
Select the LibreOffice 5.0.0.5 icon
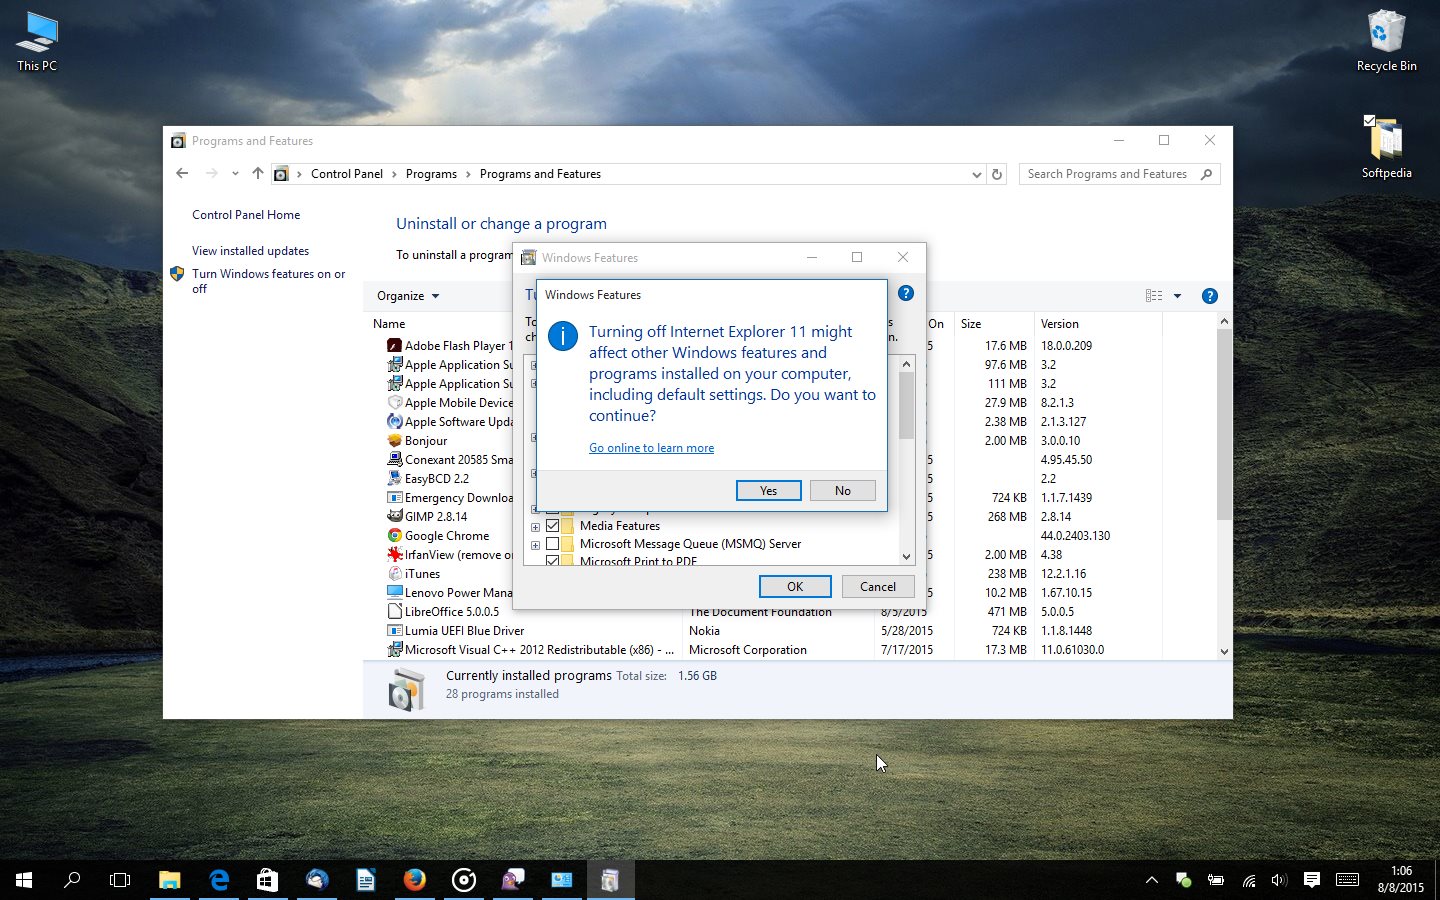click(x=394, y=611)
